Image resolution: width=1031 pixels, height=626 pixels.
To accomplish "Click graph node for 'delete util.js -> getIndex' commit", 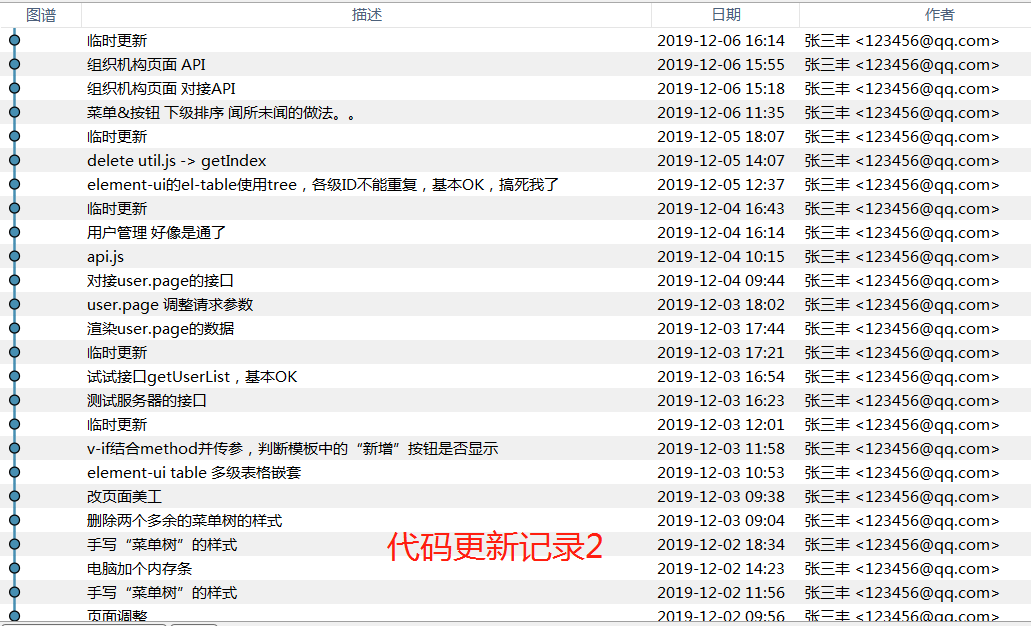I will 14,161.
